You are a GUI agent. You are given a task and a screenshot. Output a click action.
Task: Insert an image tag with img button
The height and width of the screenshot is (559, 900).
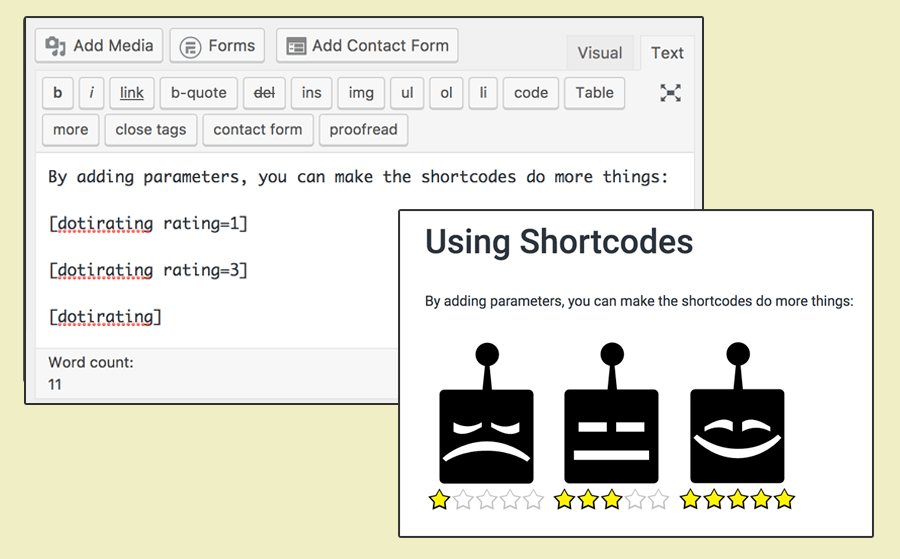(361, 93)
